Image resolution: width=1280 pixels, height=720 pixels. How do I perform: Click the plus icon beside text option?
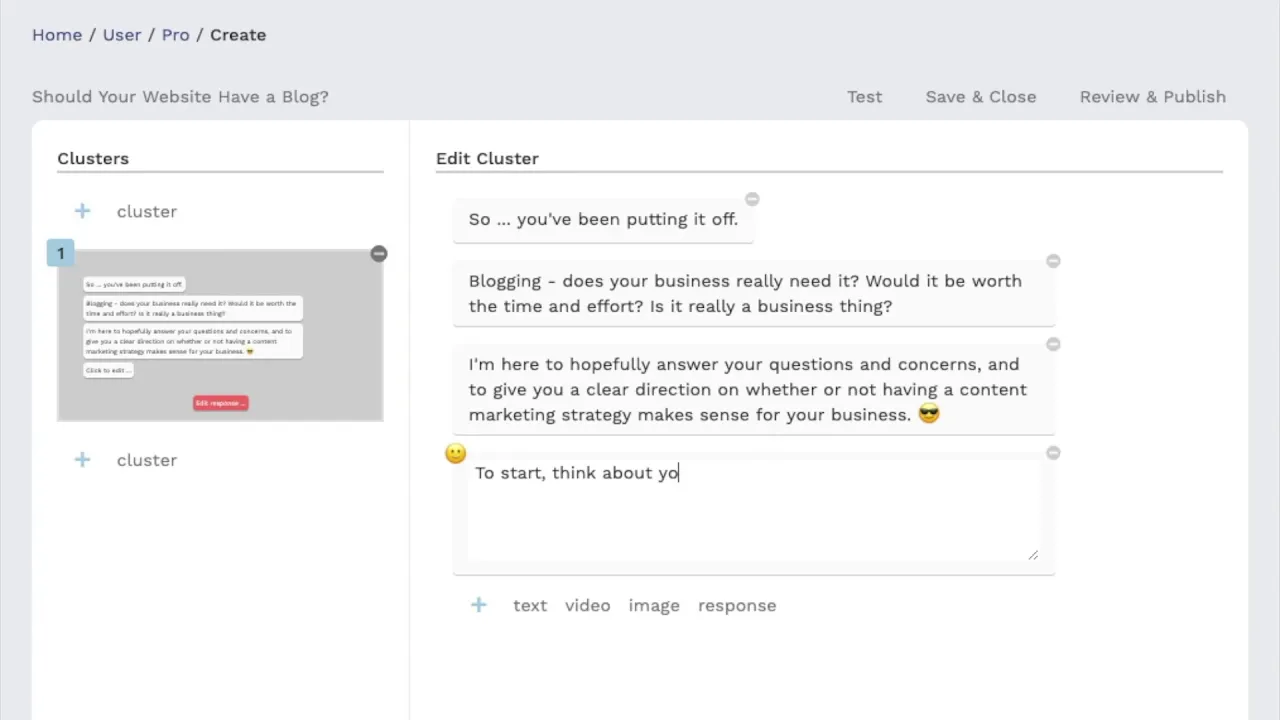[479, 605]
